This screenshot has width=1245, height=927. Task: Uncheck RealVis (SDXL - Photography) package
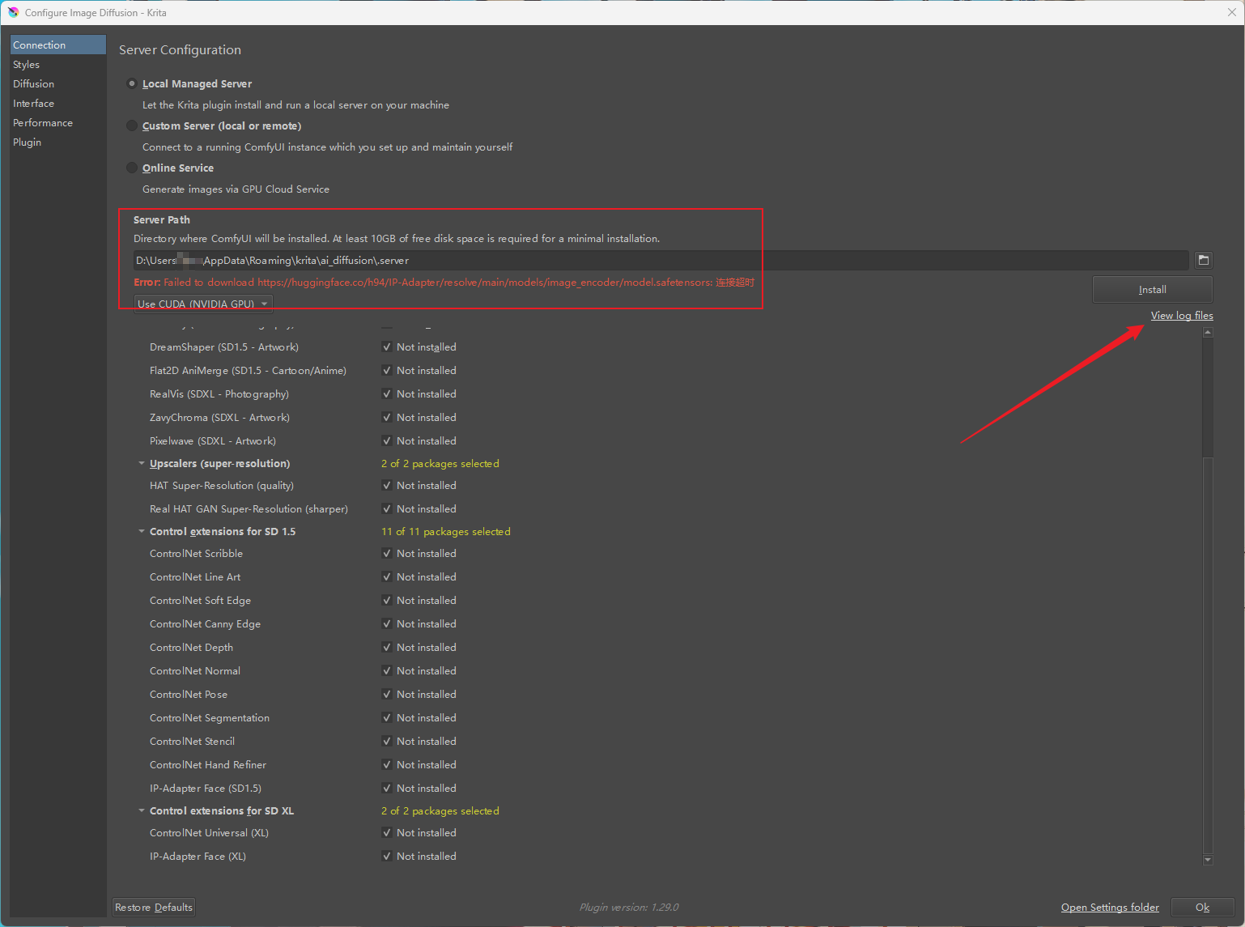coord(386,394)
